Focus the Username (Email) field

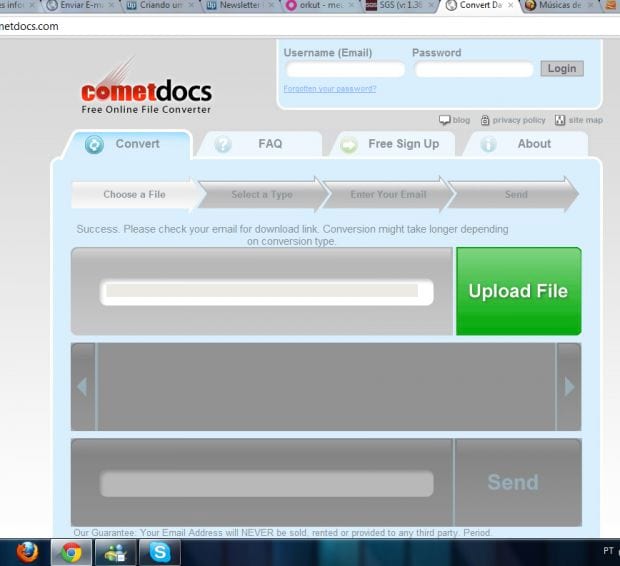pos(345,70)
